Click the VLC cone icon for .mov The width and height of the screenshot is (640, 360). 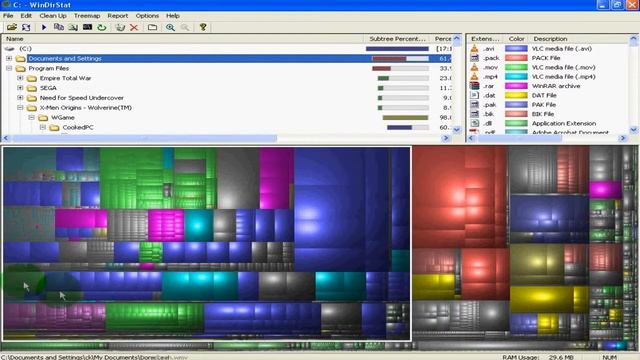click(x=474, y=67)
